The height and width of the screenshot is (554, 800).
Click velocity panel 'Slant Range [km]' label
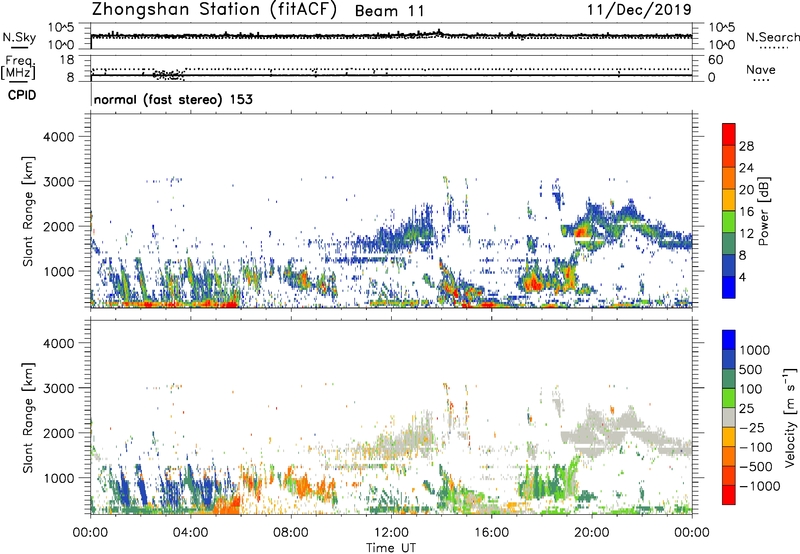[28, 418]
